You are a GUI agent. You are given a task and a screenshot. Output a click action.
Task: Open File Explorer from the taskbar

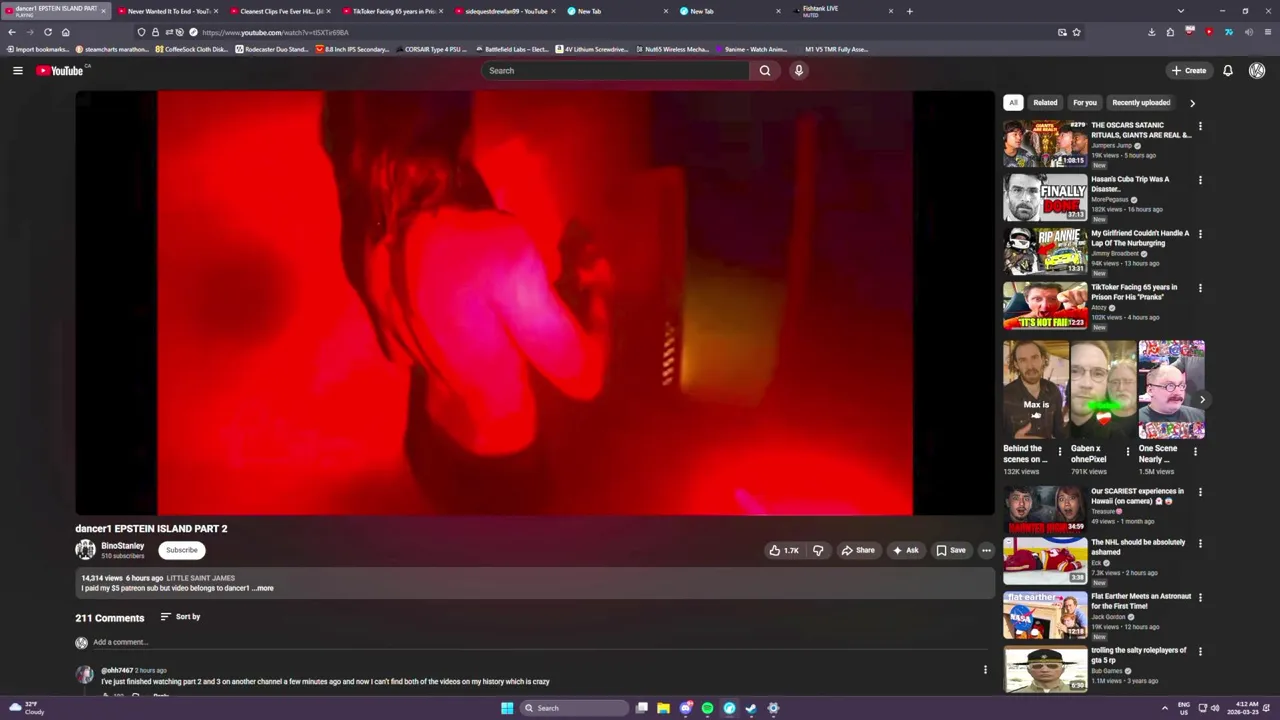click(663, 708)
